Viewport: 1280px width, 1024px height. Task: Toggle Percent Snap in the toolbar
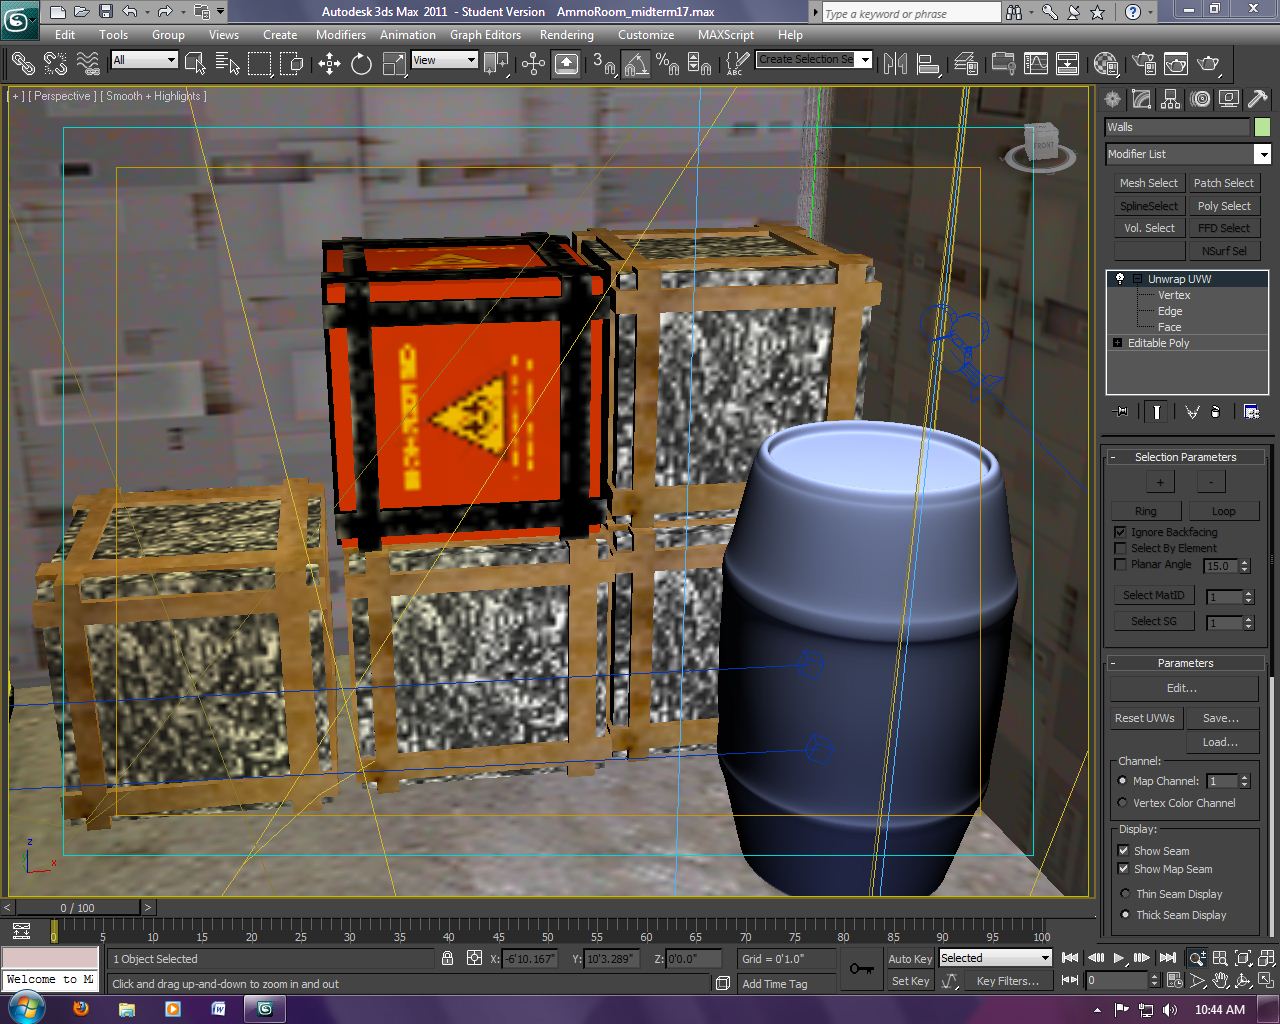click(667, 64)
